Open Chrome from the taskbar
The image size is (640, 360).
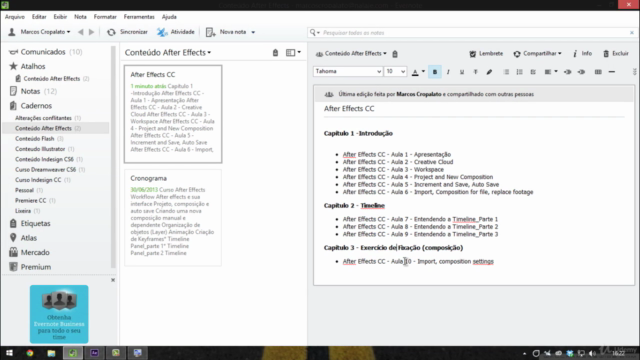(x=30, y=353)
